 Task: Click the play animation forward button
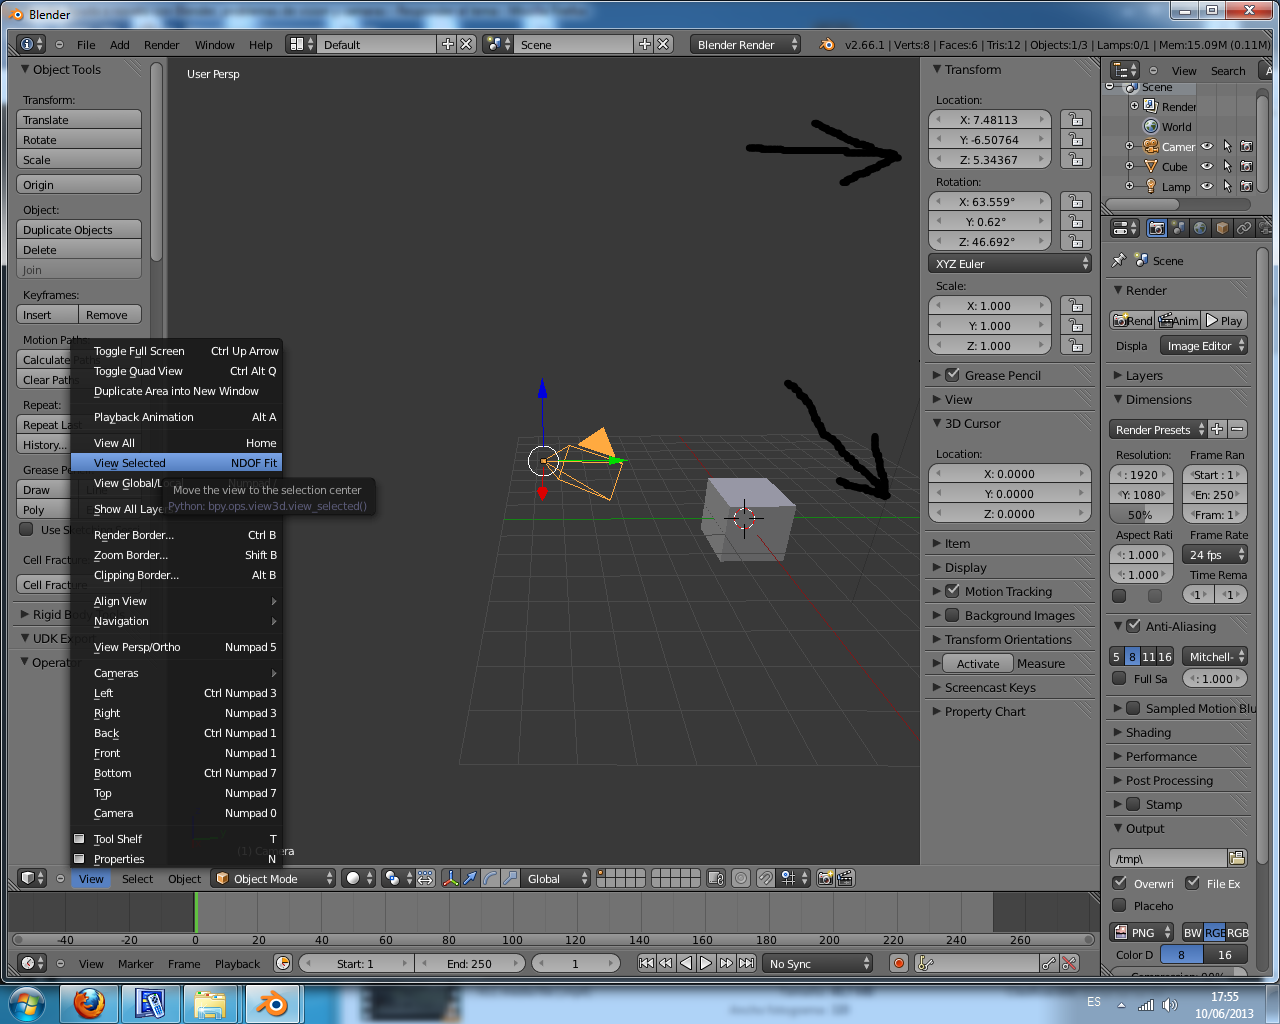point(706,963)
